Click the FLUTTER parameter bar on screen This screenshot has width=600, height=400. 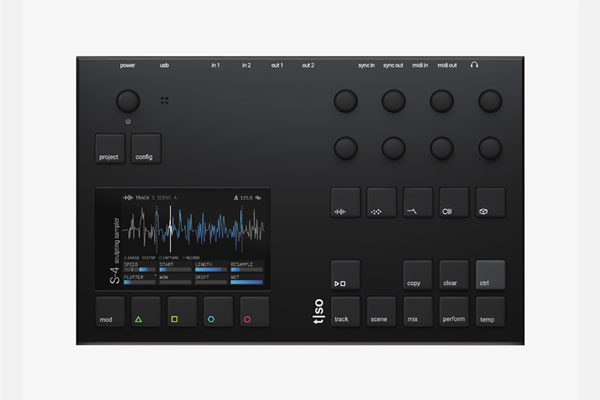140,282
